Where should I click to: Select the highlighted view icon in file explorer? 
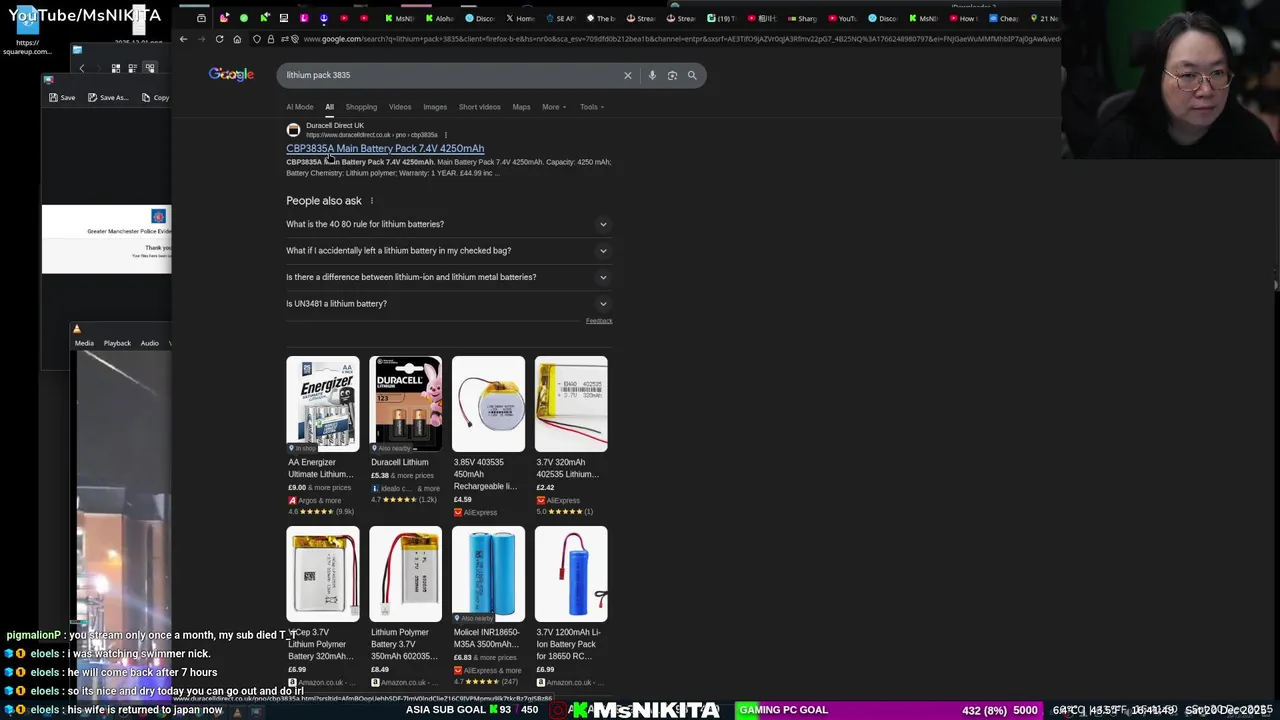tap(150, 68)
